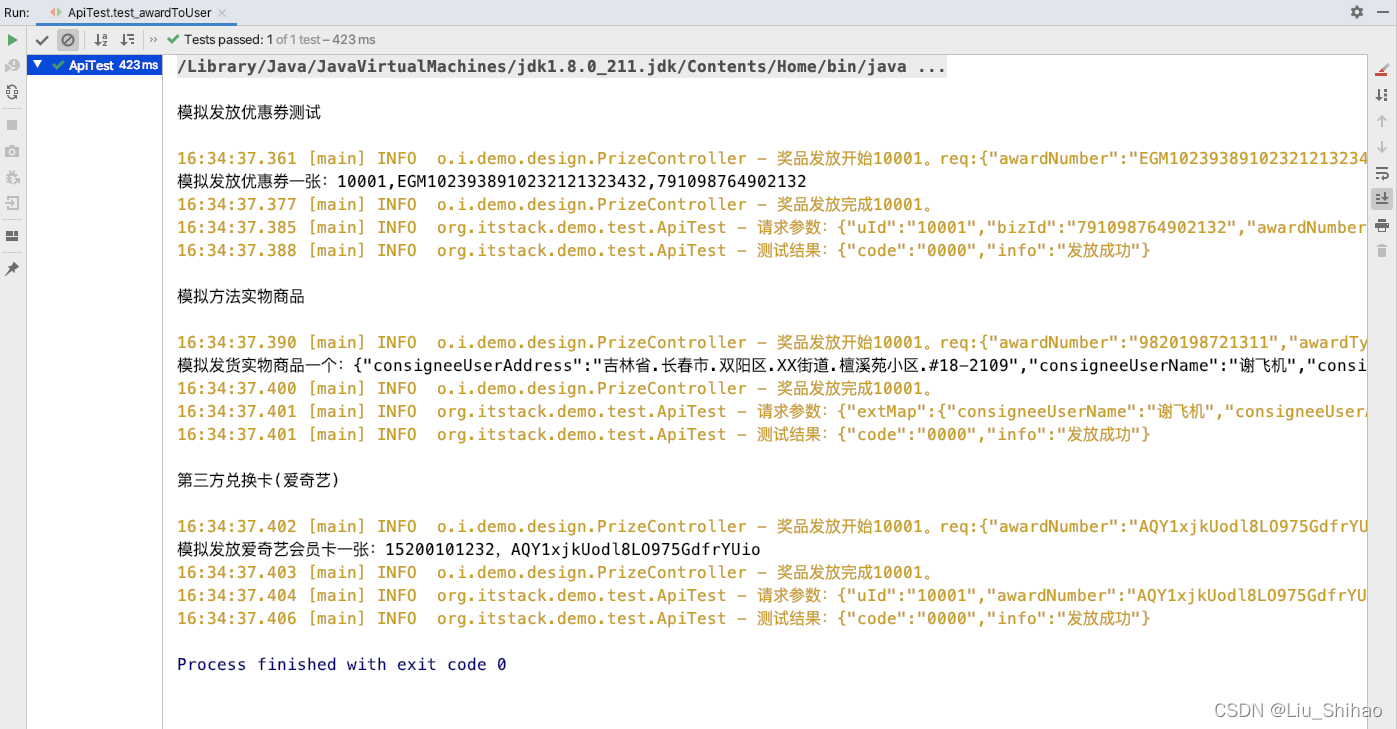The width and height of the screenshot is (1397, 729).
Task: Pin the Run tab
Action: coord(12,269)
